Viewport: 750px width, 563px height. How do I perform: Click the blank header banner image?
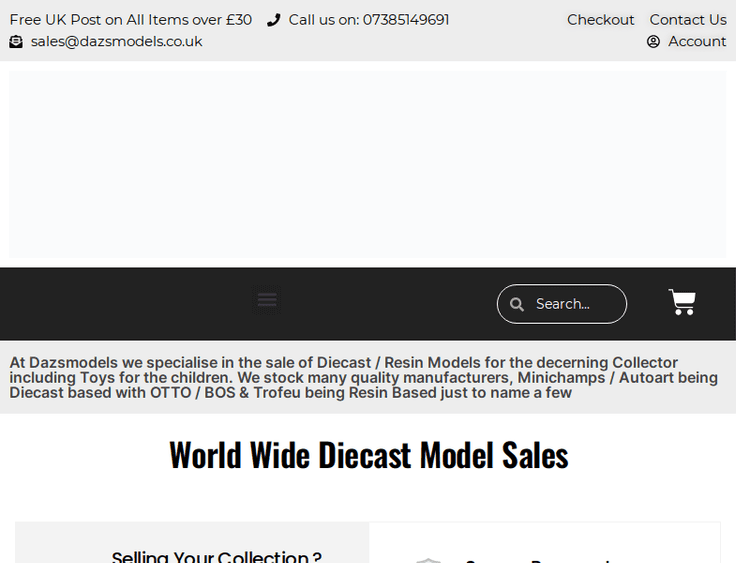tap(368, 164)
